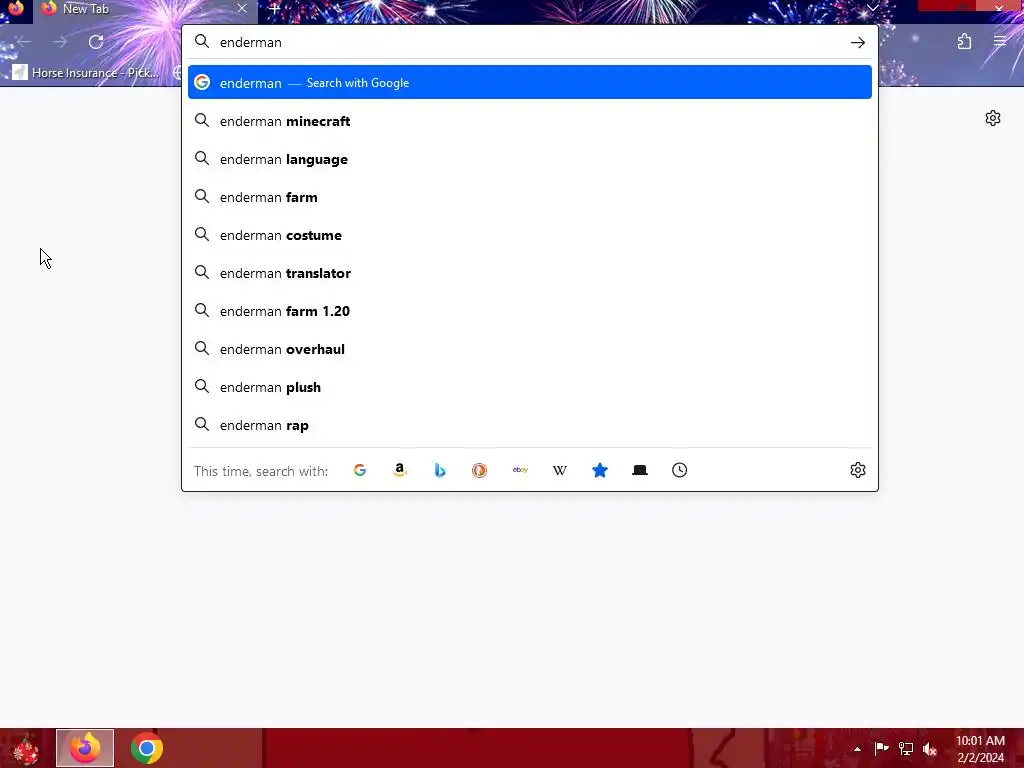Search this time with eBay icon
This screenshot has height=768, width=1024.
click(x=520, y=470)
